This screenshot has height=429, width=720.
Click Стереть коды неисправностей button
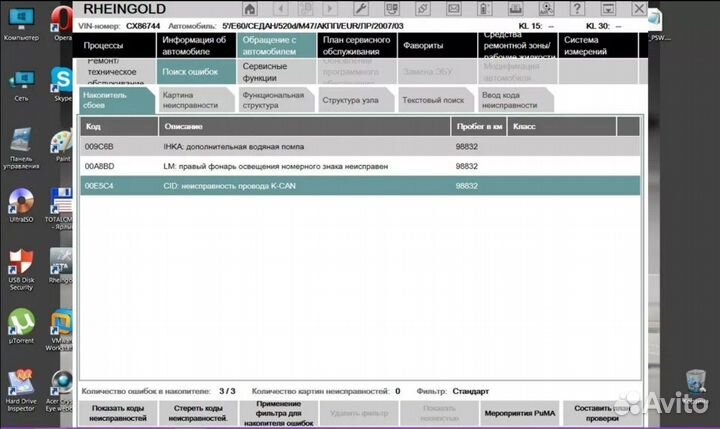coord(198,413)
